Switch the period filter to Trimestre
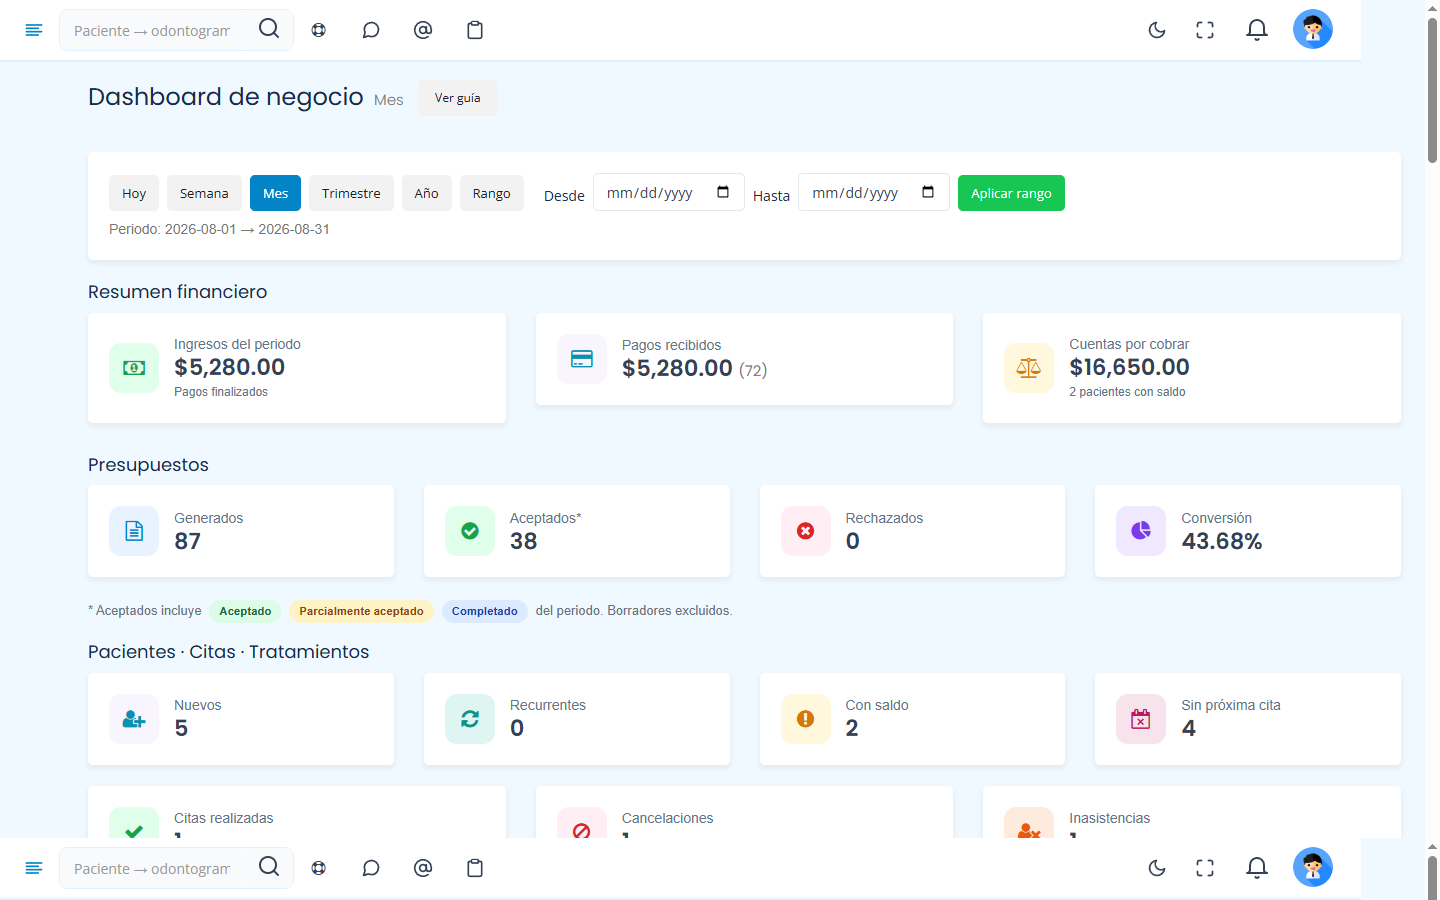The height and width of the screenshot is (900, 1440). 351,193
